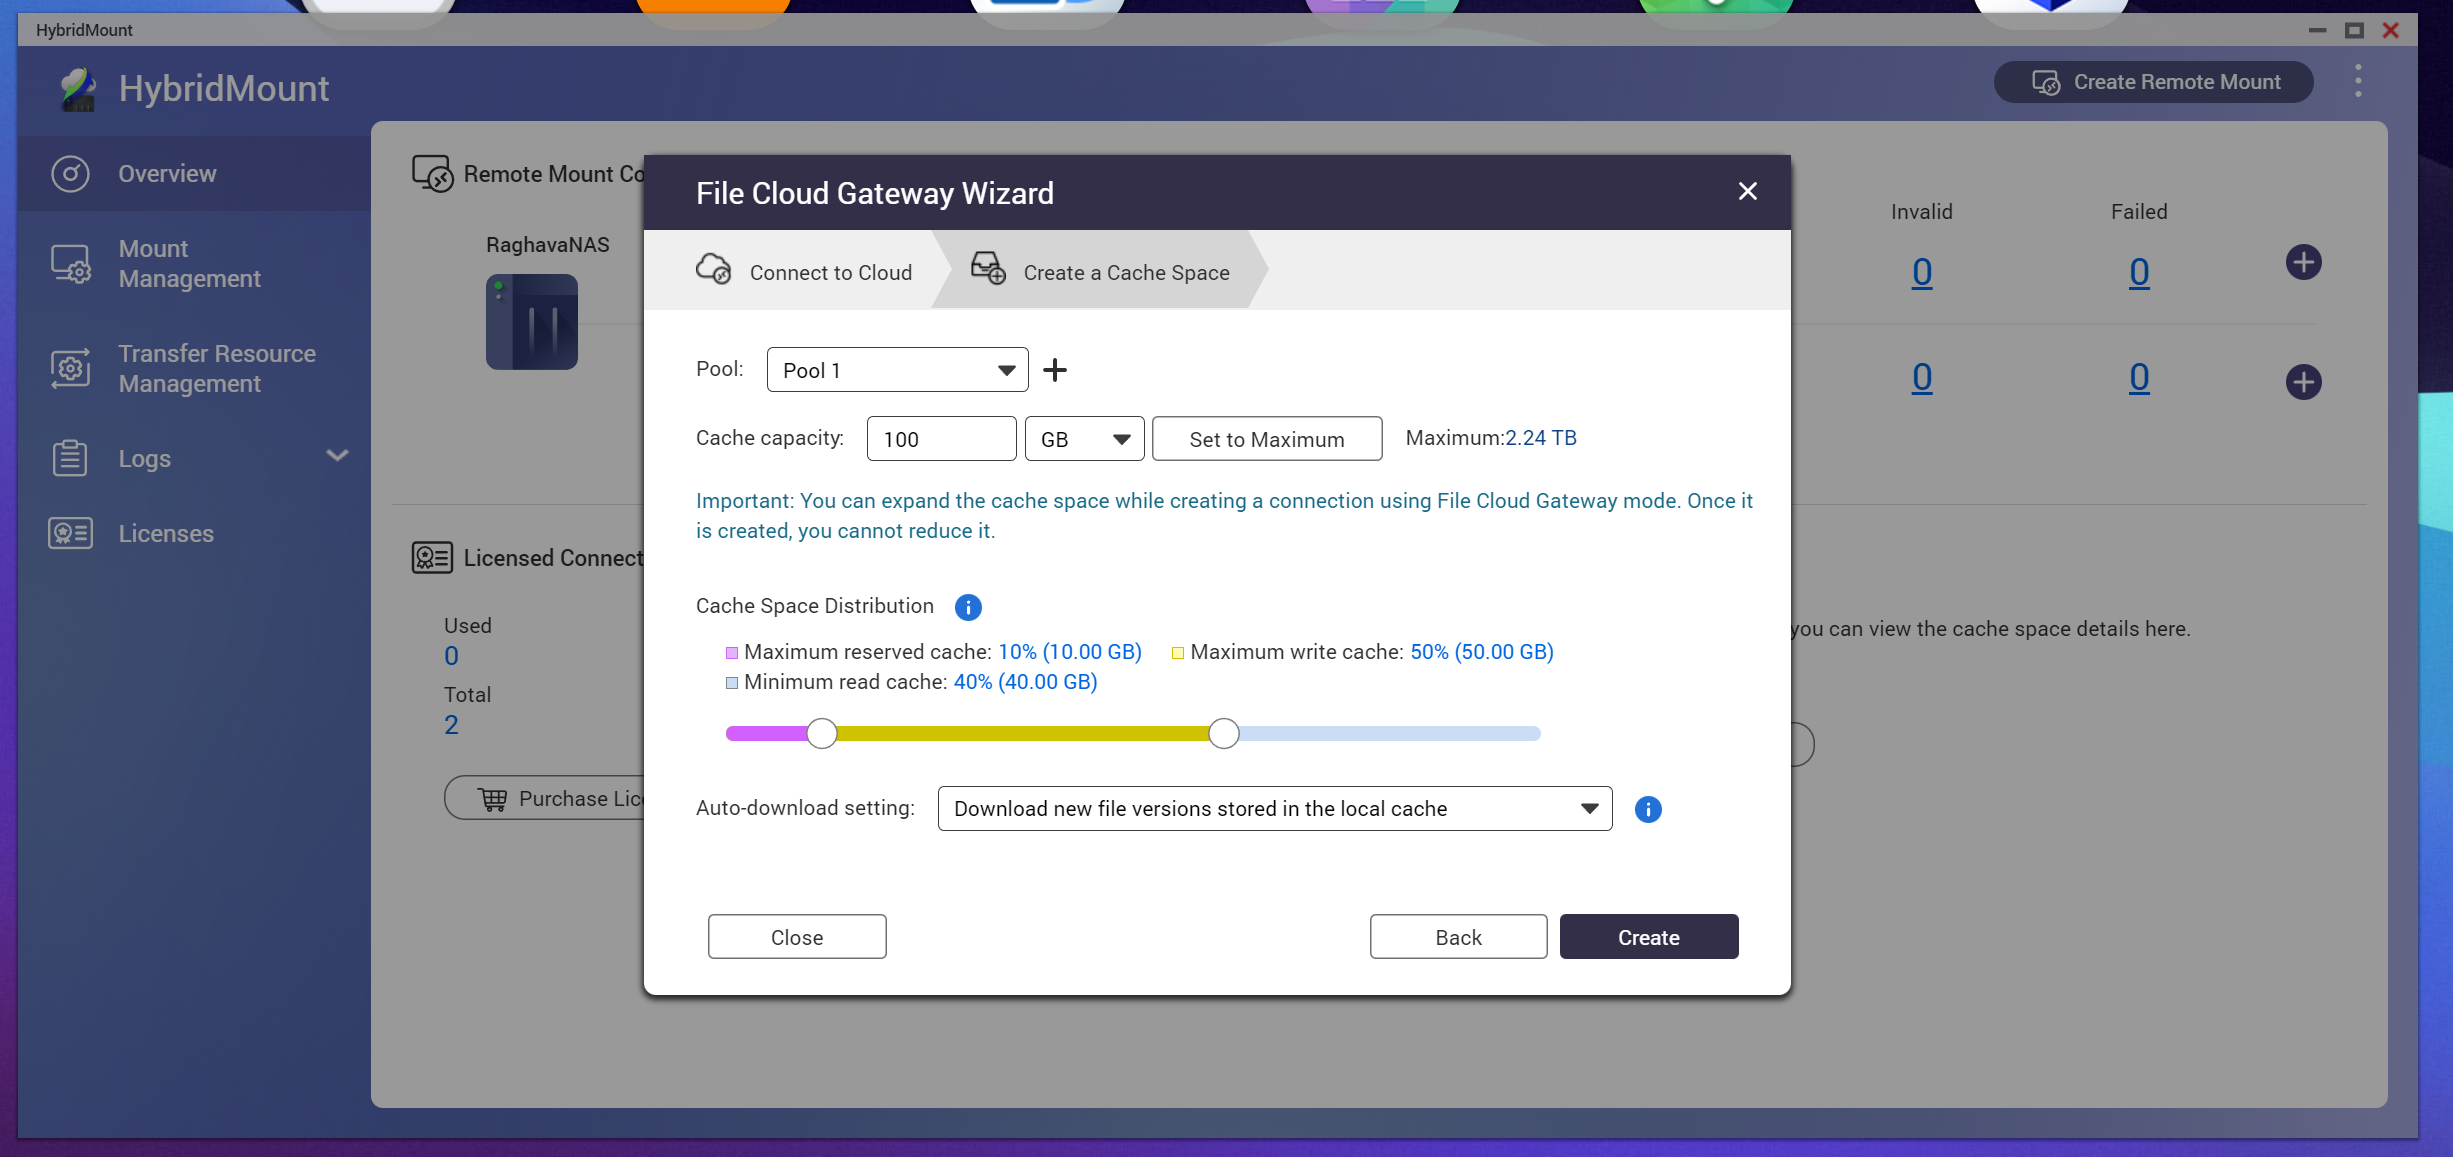Click the add pool plus icon
The image size is (2453, 1157).
tap(1055, 370)
